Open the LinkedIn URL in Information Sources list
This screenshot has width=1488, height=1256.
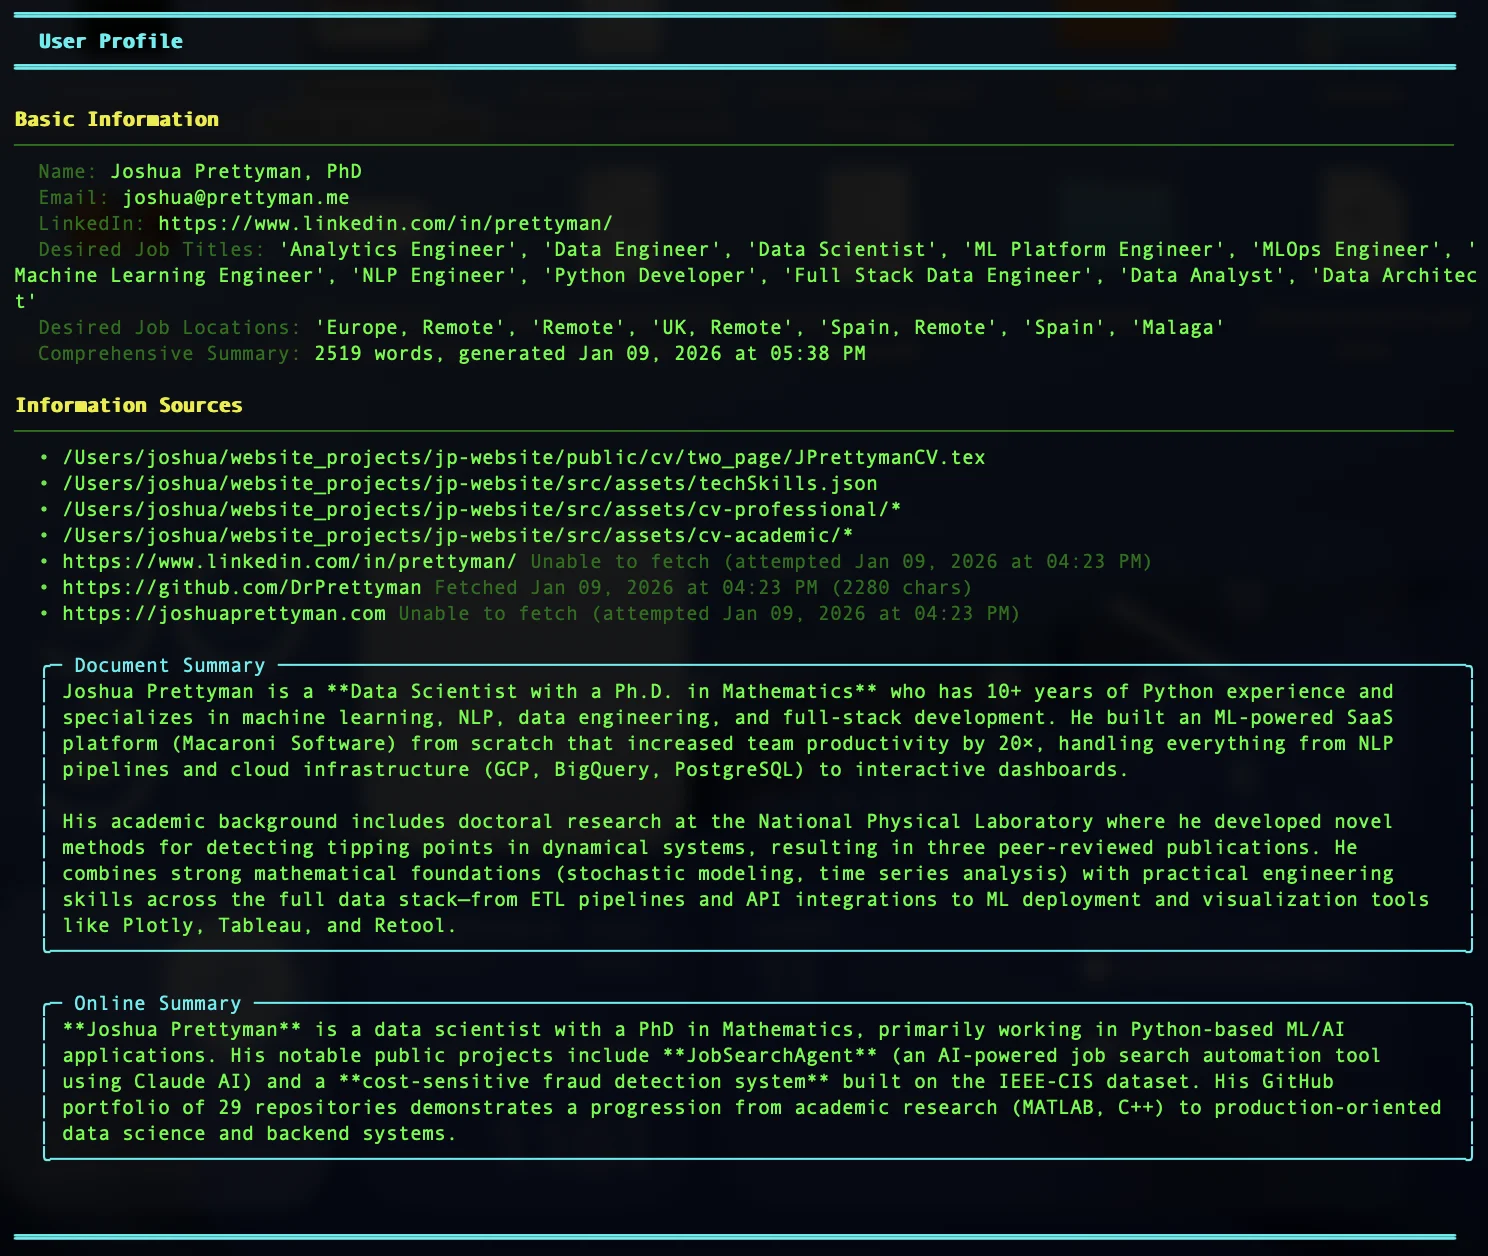pyautogui.click(x=289, y=562)
